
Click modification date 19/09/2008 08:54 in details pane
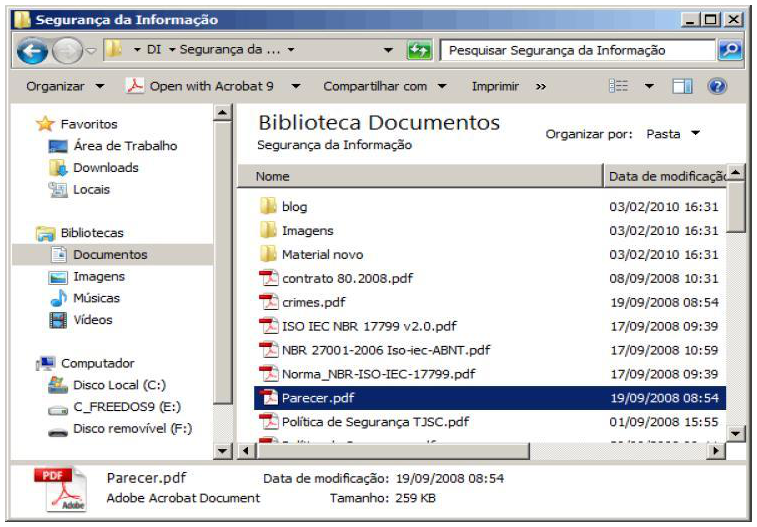point(450,479)
